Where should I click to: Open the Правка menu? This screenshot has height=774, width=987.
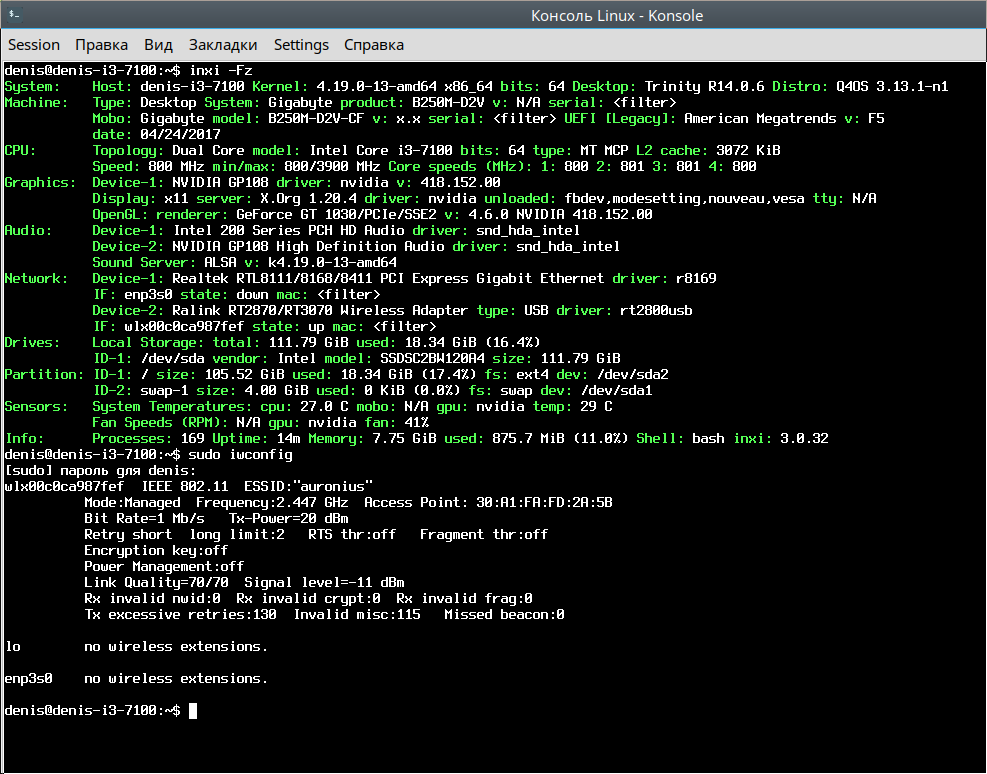101,45
